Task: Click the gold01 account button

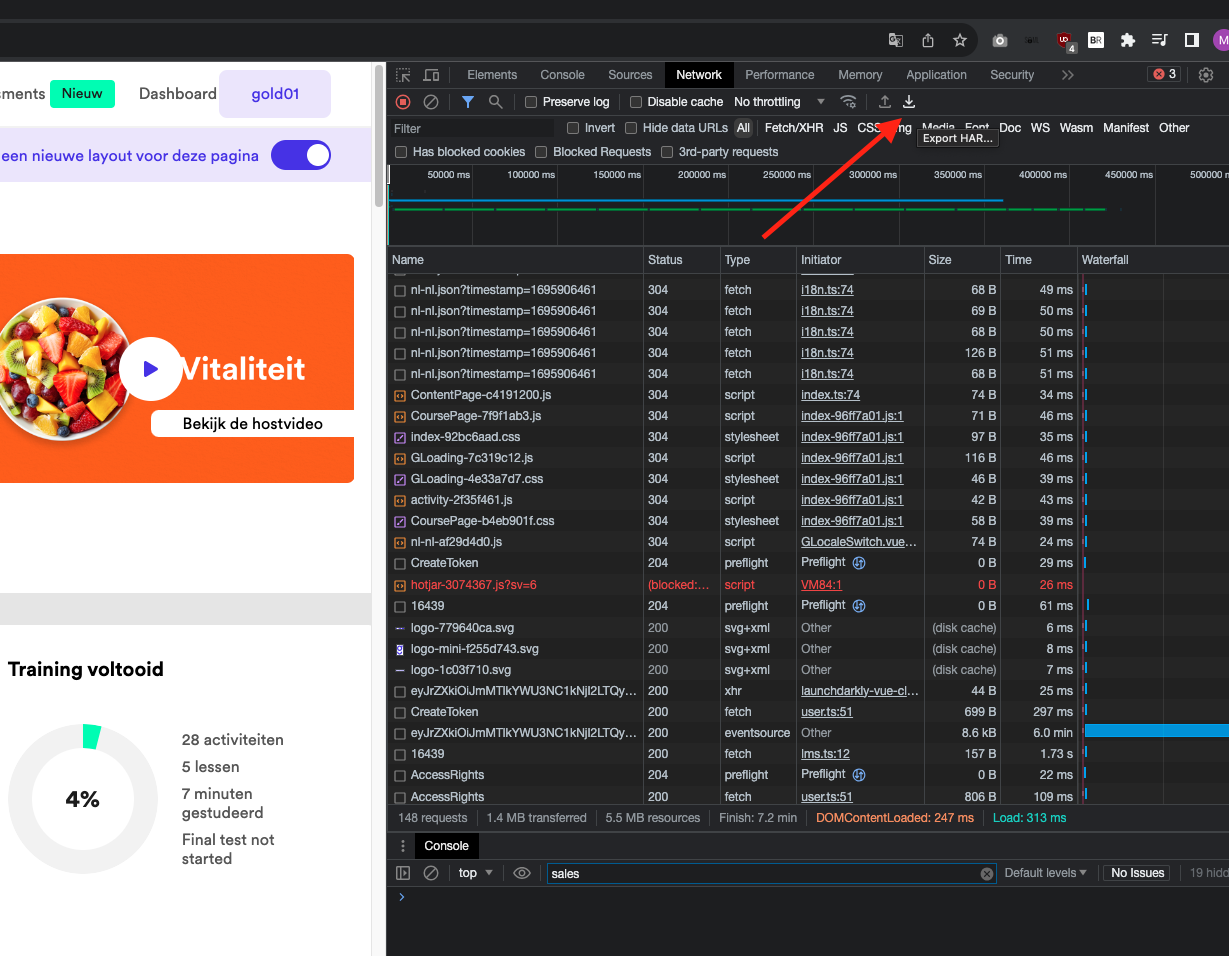Action: click(x=275, y=94)
